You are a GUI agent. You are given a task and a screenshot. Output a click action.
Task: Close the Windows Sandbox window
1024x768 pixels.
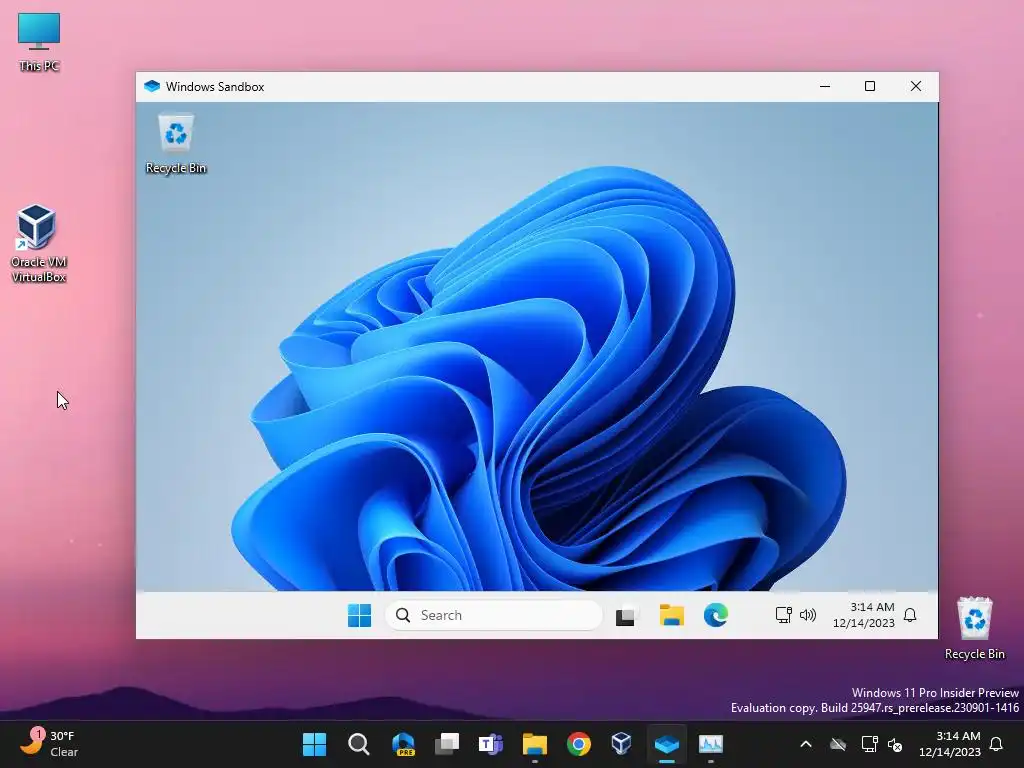tap(916, 86)
